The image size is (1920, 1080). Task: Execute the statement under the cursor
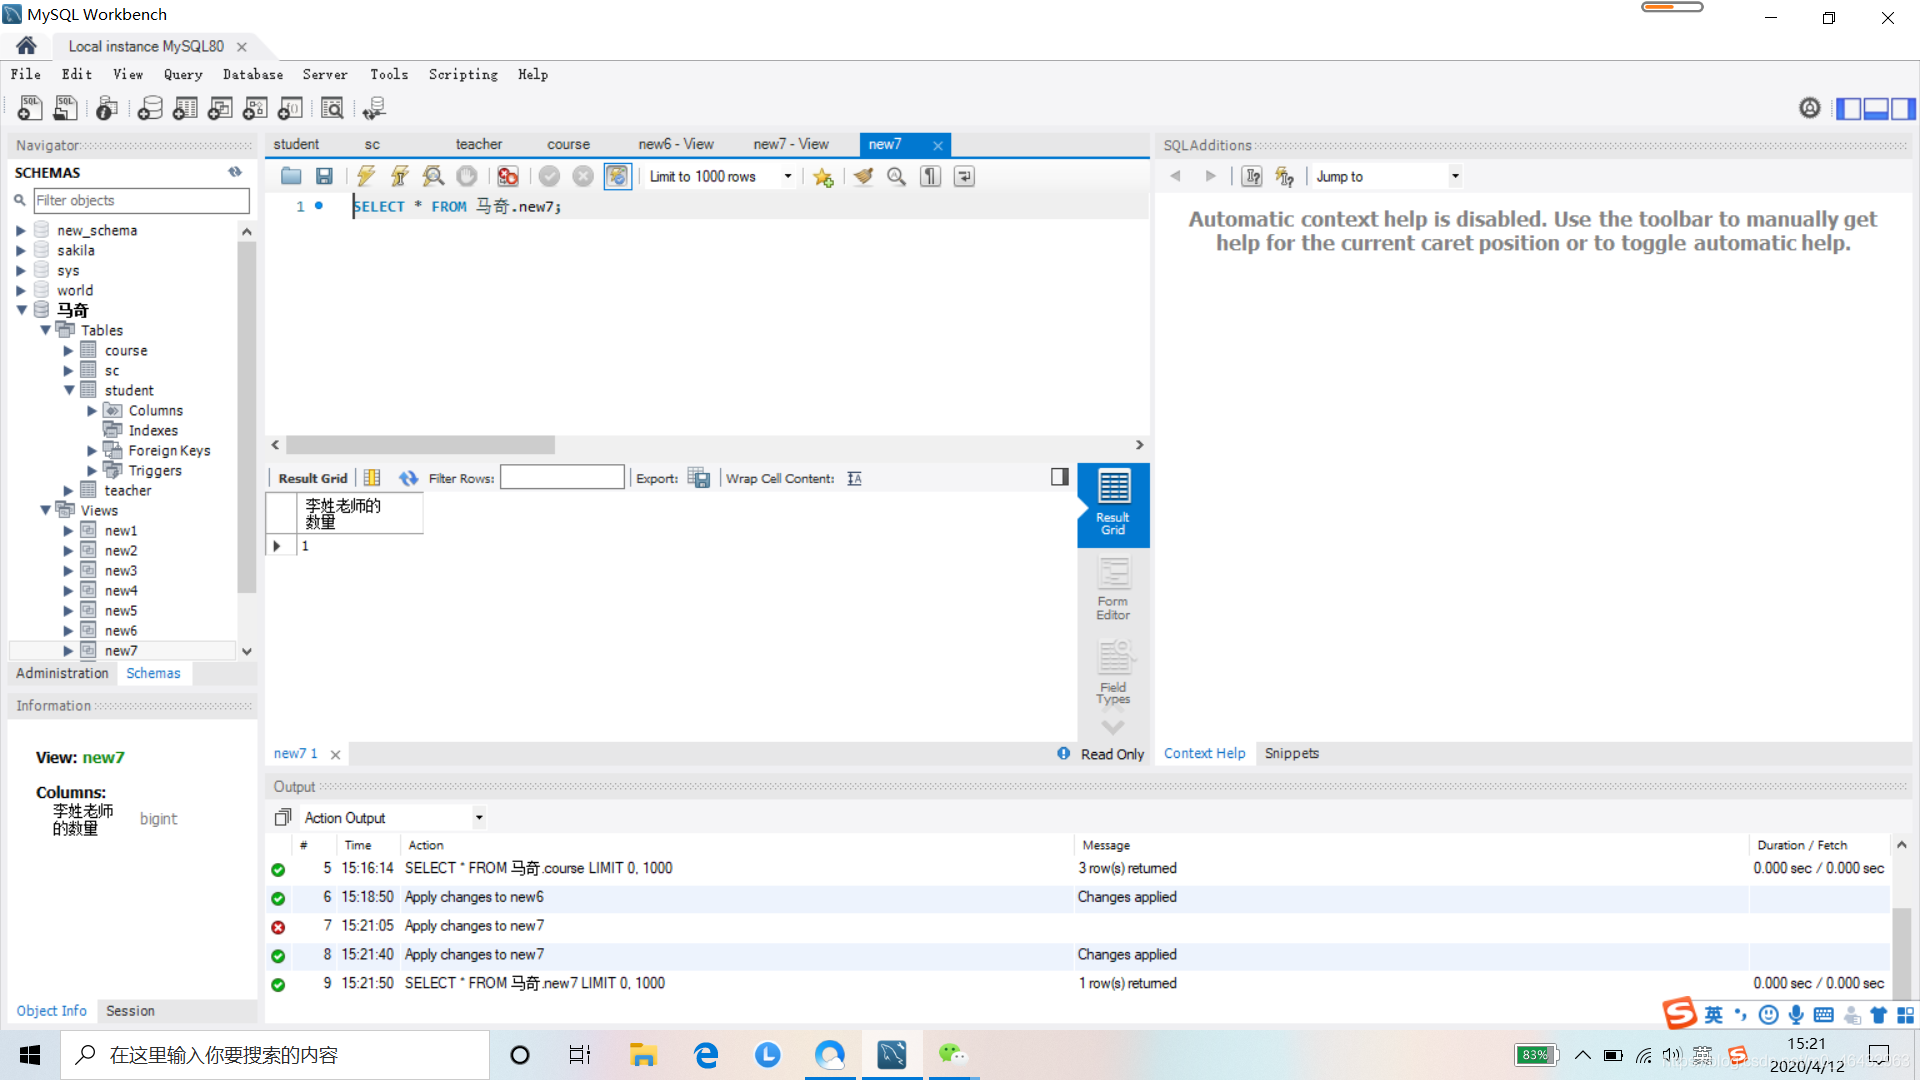coord(399,176)
